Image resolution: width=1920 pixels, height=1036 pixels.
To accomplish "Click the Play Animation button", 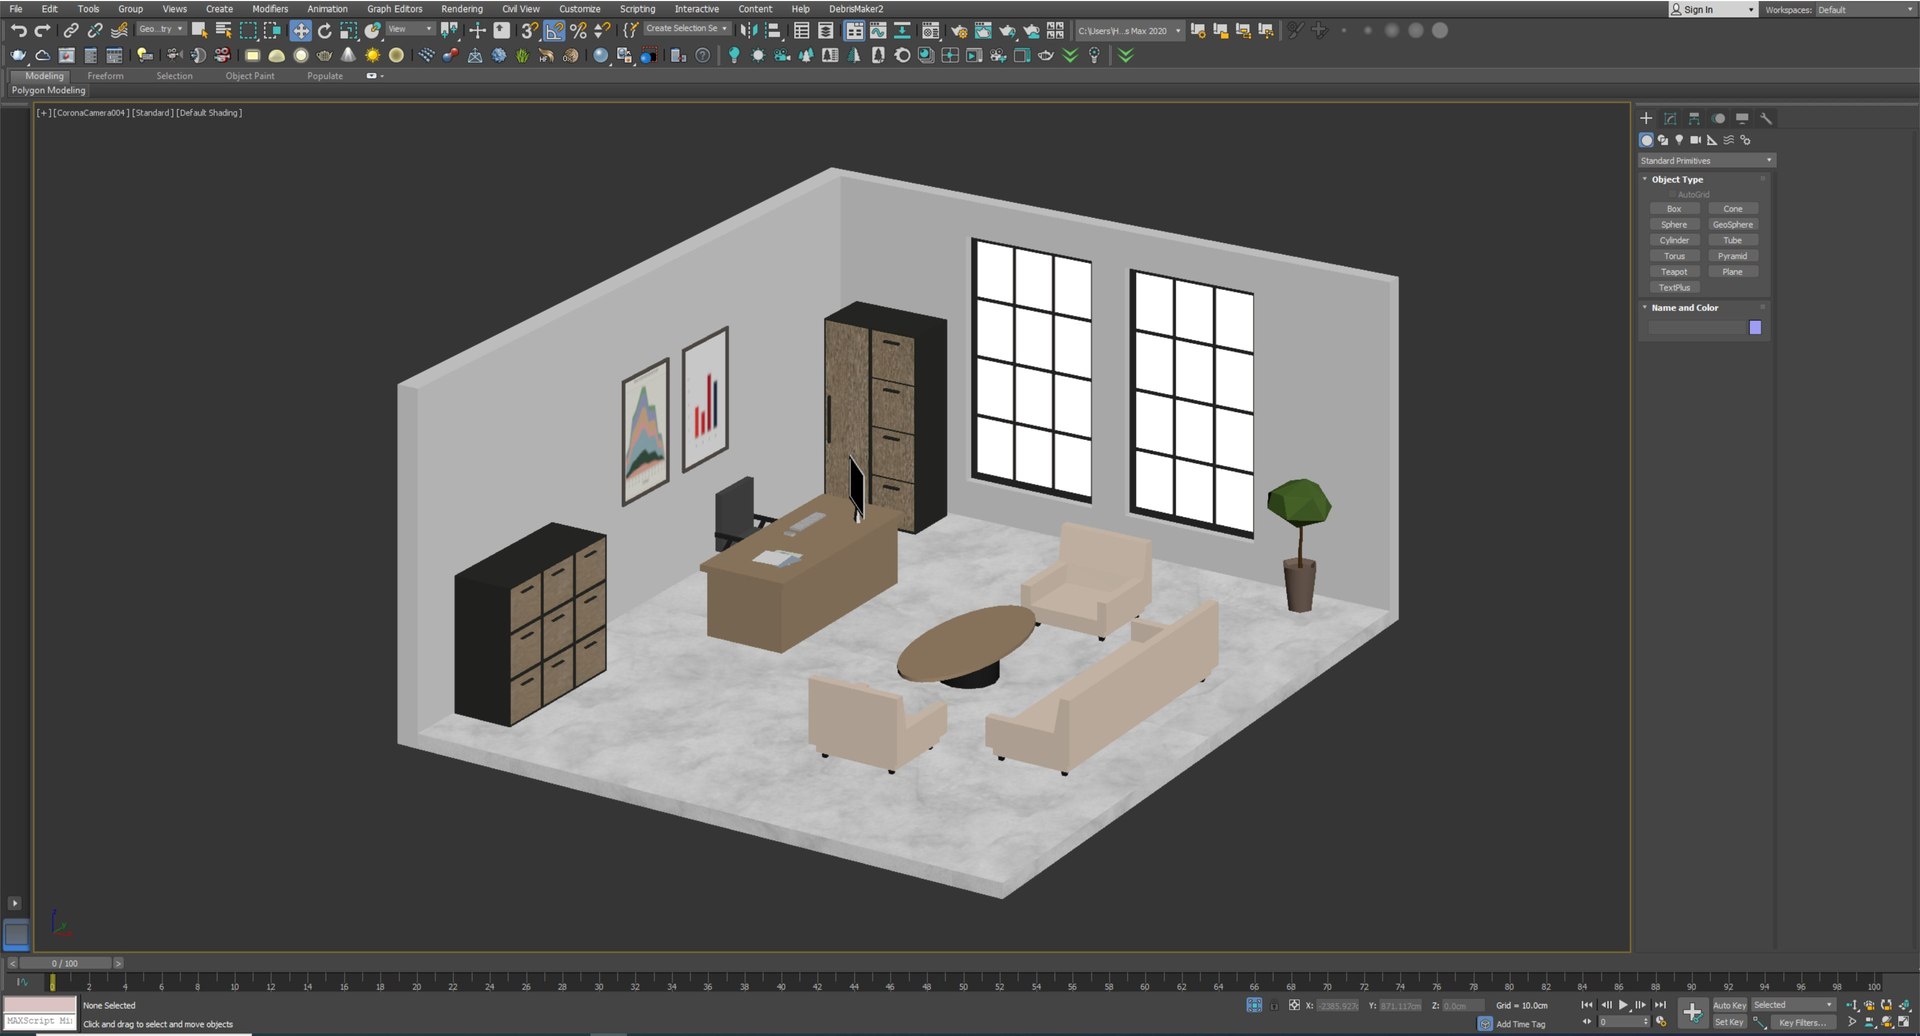I will (1623, 1005).
